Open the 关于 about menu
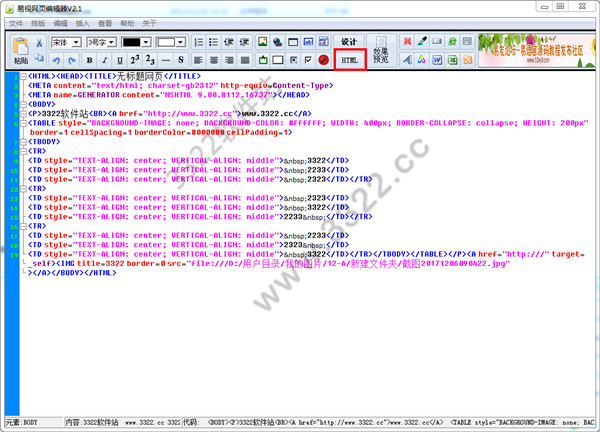Screen dimensions: 600x432 [x=149, y=24]
